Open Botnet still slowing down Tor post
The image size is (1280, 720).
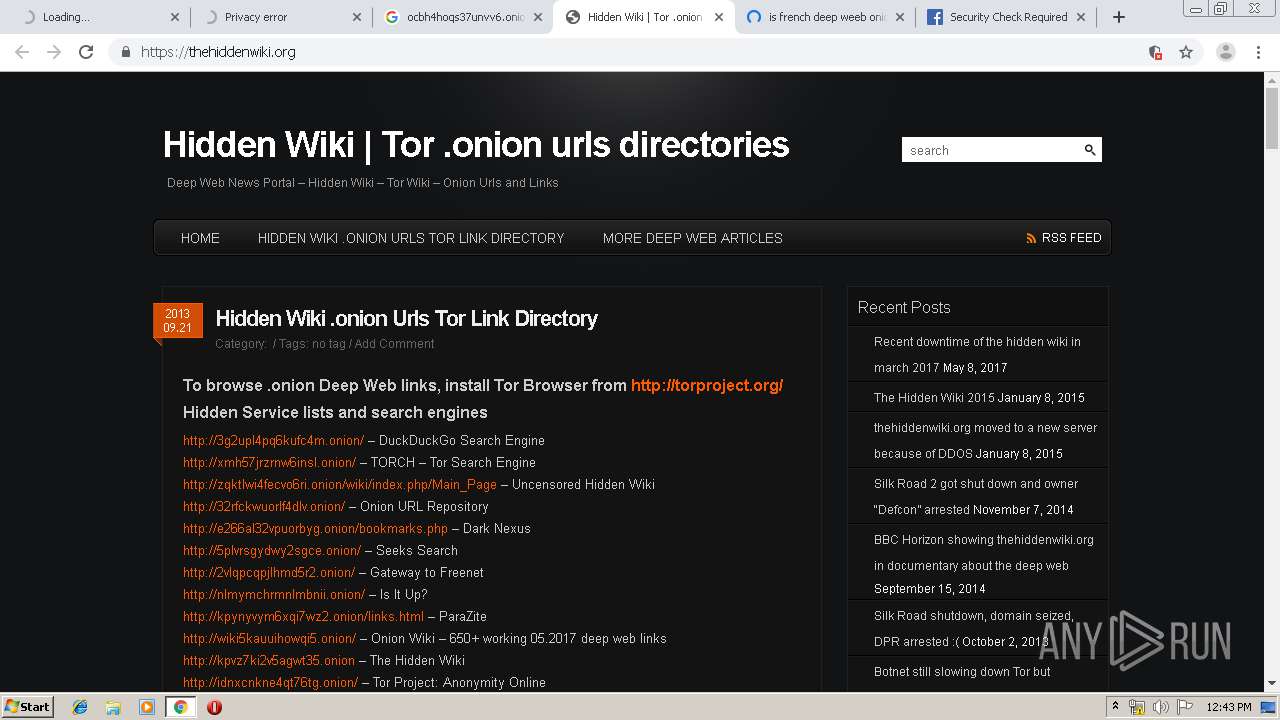(962, 672)
